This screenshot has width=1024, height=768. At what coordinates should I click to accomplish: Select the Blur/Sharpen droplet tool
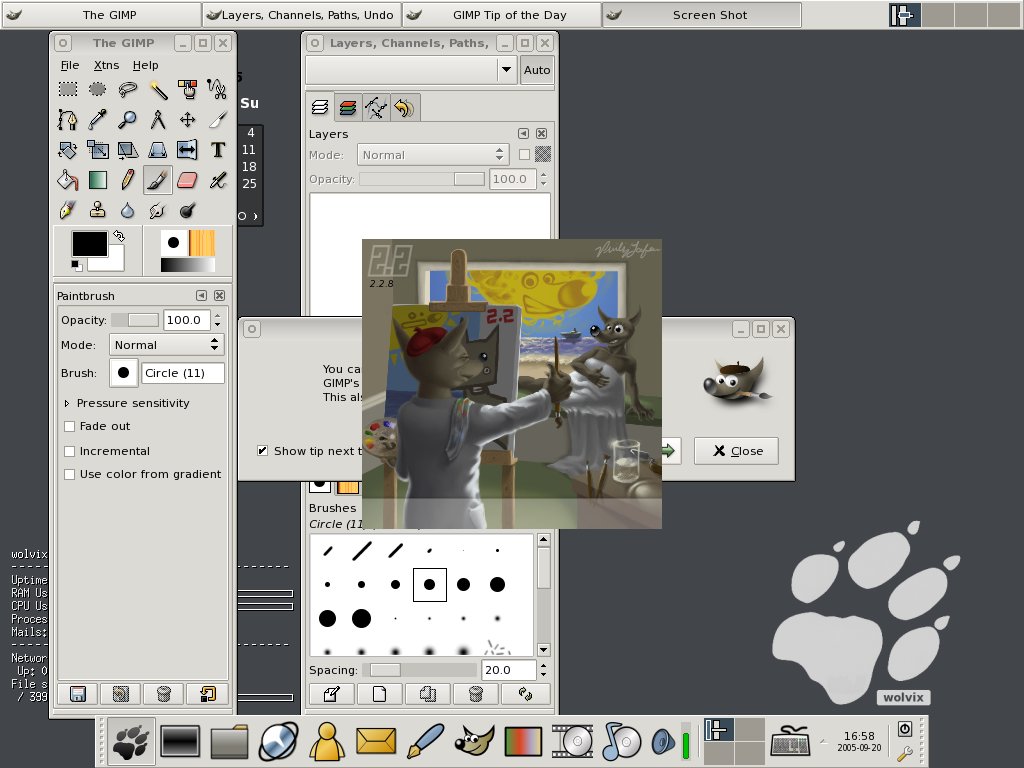point(127,210)
